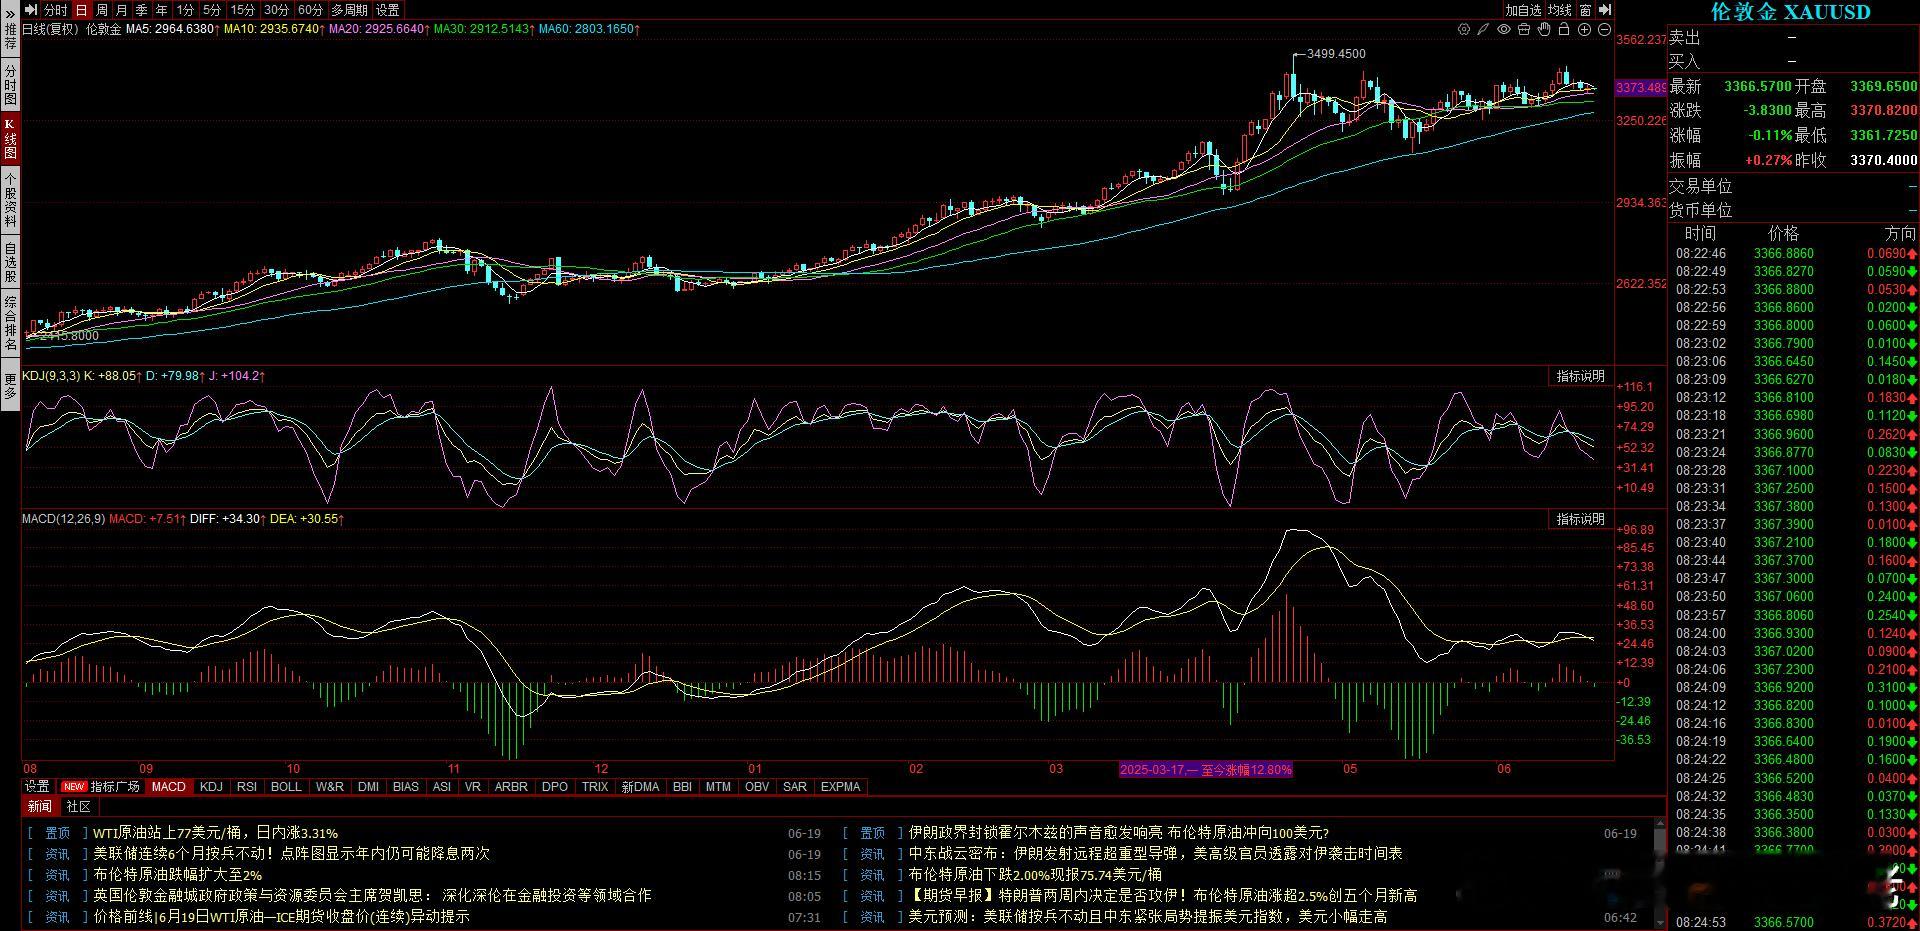
Task: Select W&R indicator tab
Action: coord(329,786)
